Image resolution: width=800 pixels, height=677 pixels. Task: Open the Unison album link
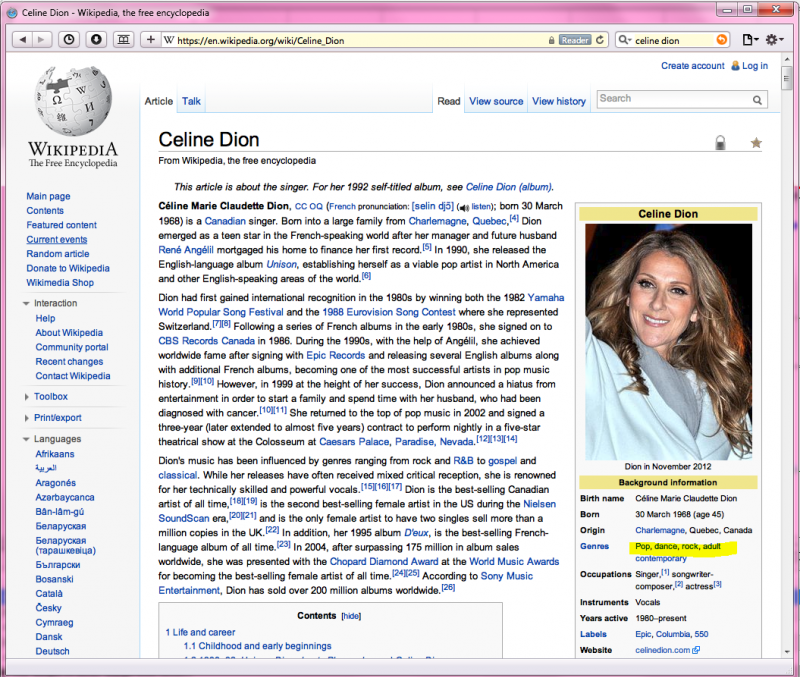pyautogui.click(x=281, y=264)
